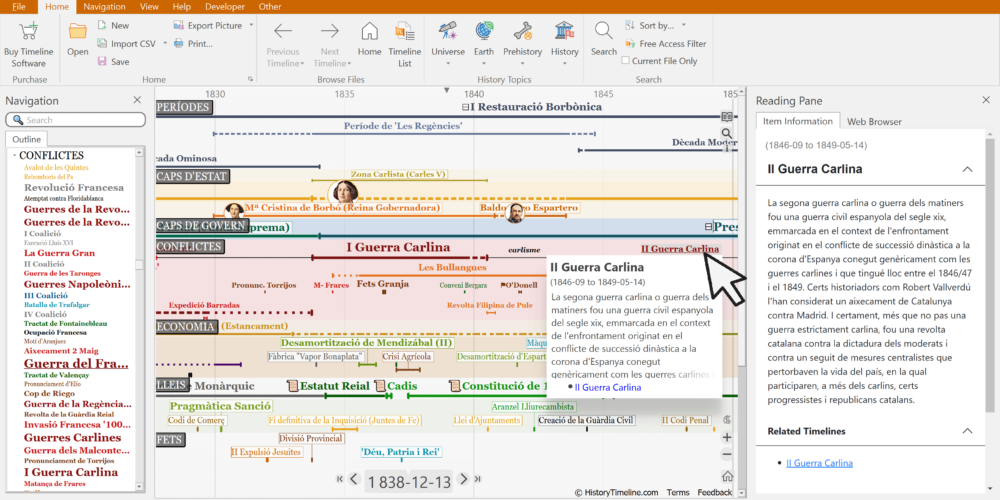Open II Guerra Carlina under Related Timelines
Image resolution: width=1000 pixels, height=500 pixels.
[820, 464]
